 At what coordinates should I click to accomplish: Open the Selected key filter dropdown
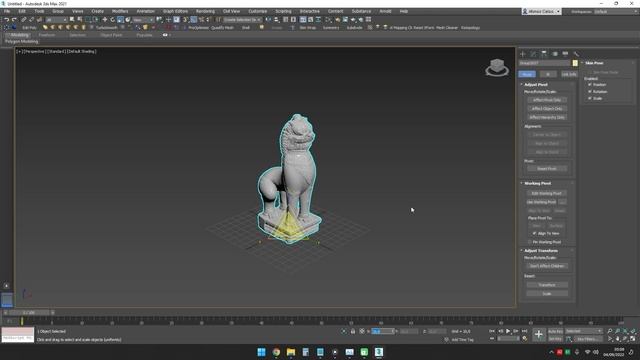584,331
